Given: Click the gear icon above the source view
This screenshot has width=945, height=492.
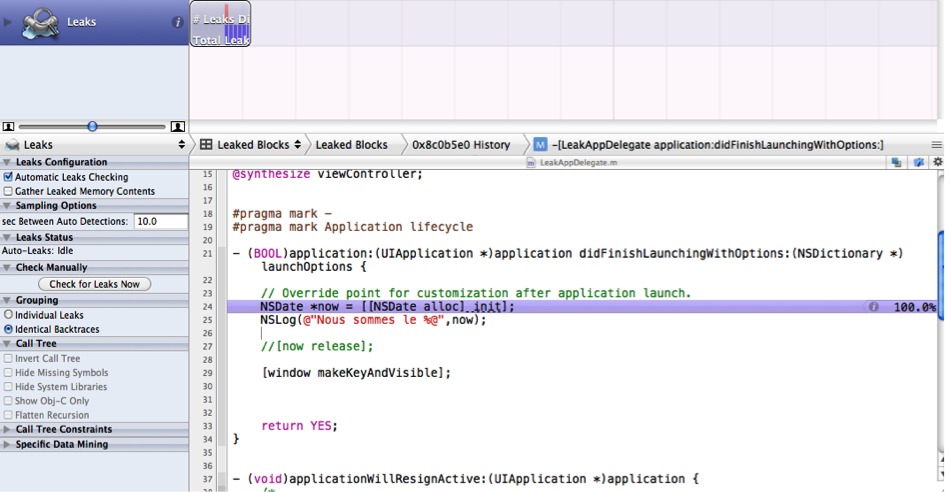Looking at the screenshot, I should pos(937,162).
